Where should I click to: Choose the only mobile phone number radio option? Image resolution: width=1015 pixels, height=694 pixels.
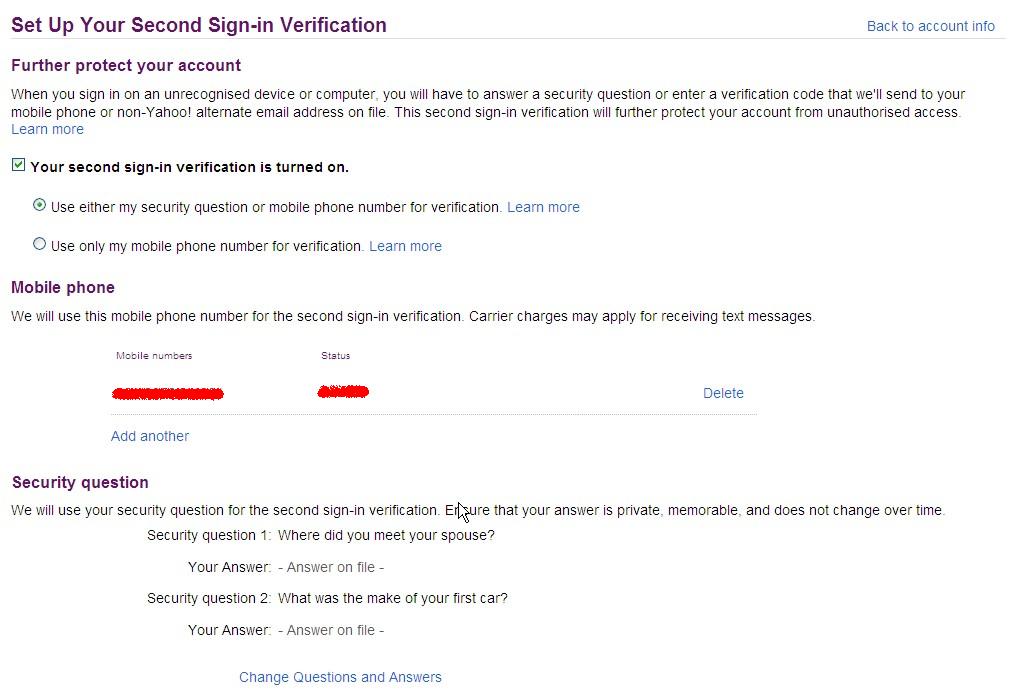point(39,244)
